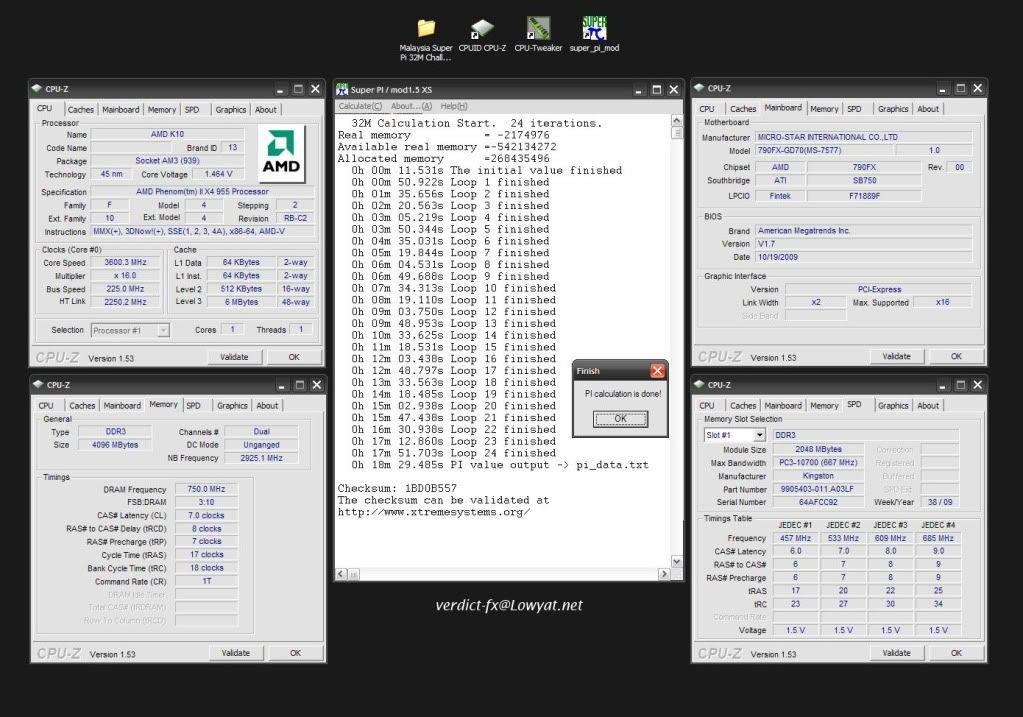Minimize the Super PI window
Viewport: 1023px width, 717px height.
(640, 89)
